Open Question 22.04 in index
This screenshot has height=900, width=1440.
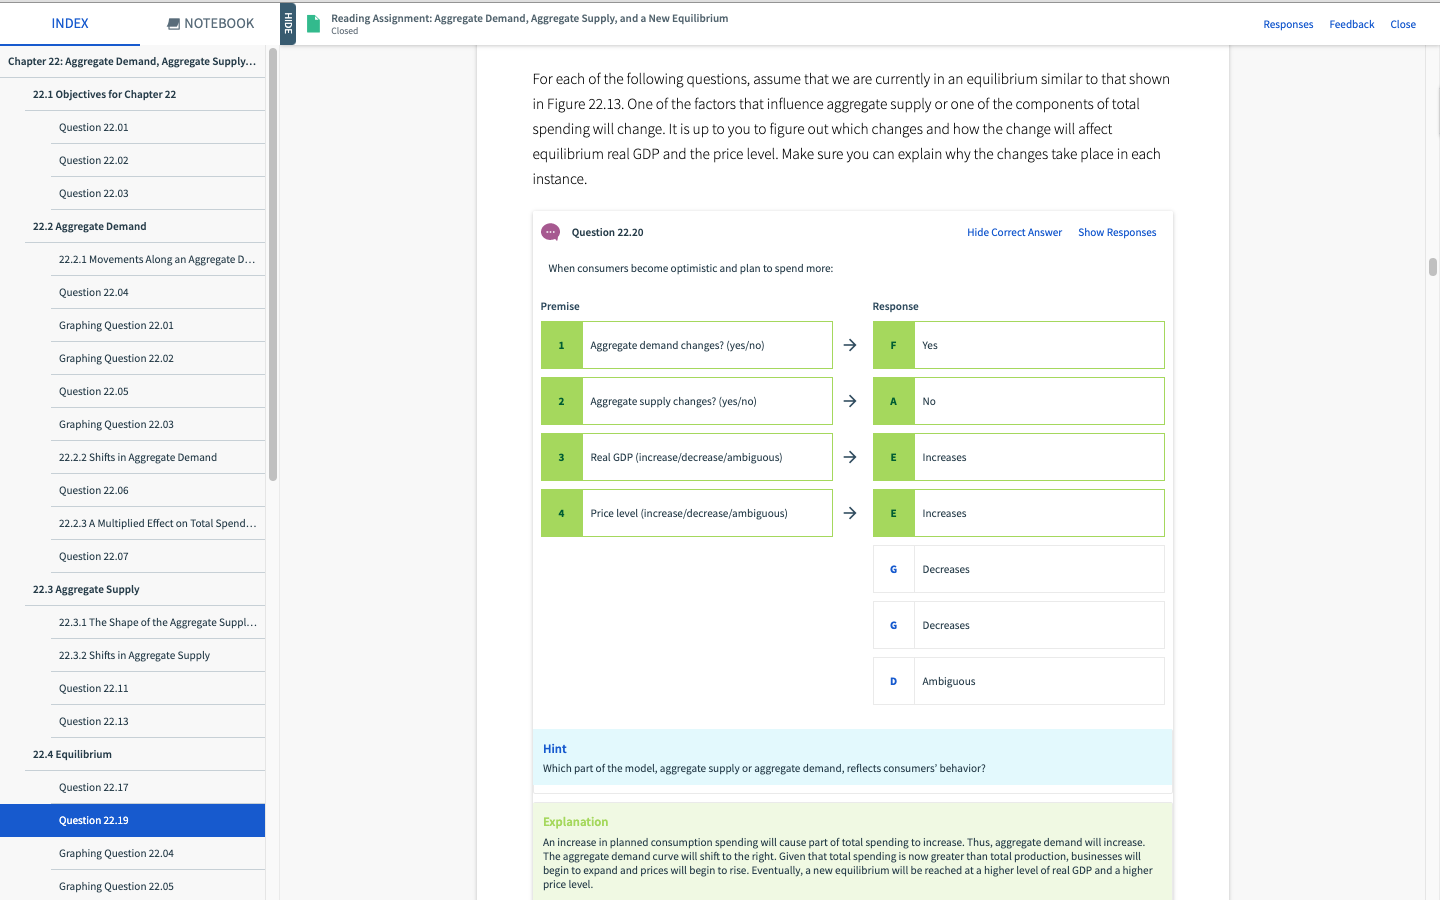click(x=158, y=292)
